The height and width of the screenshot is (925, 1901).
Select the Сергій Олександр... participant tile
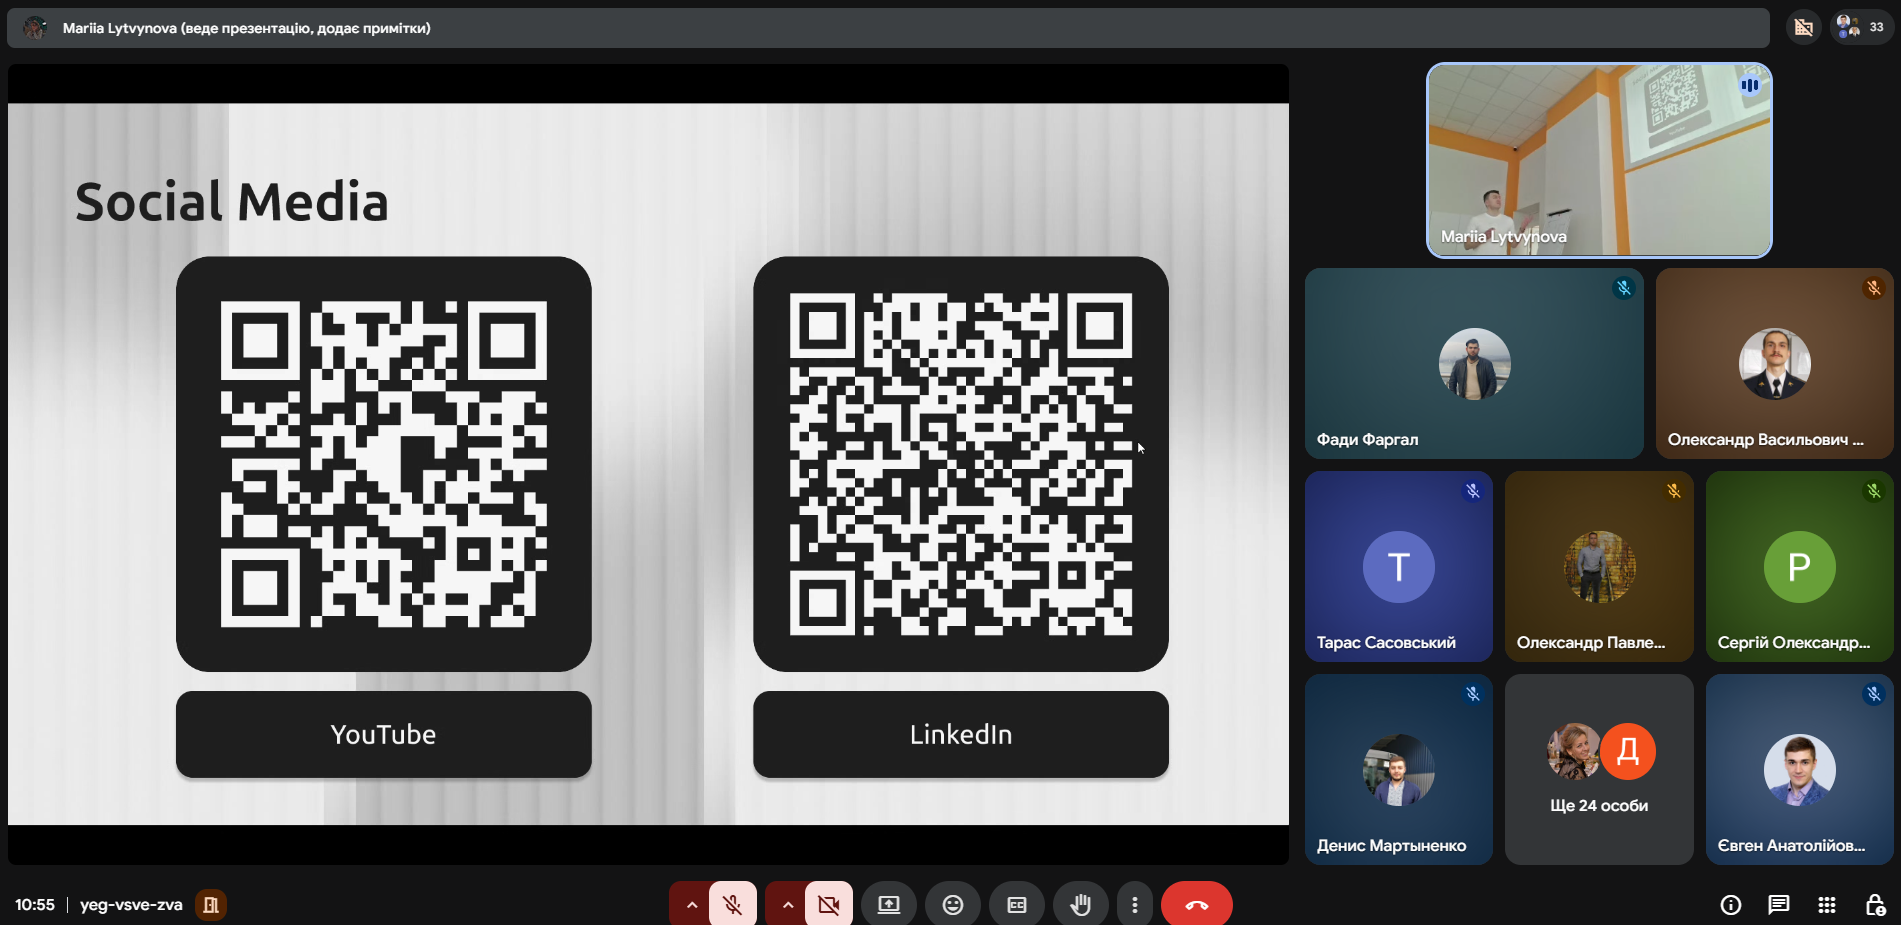[x=1800, y=567]
